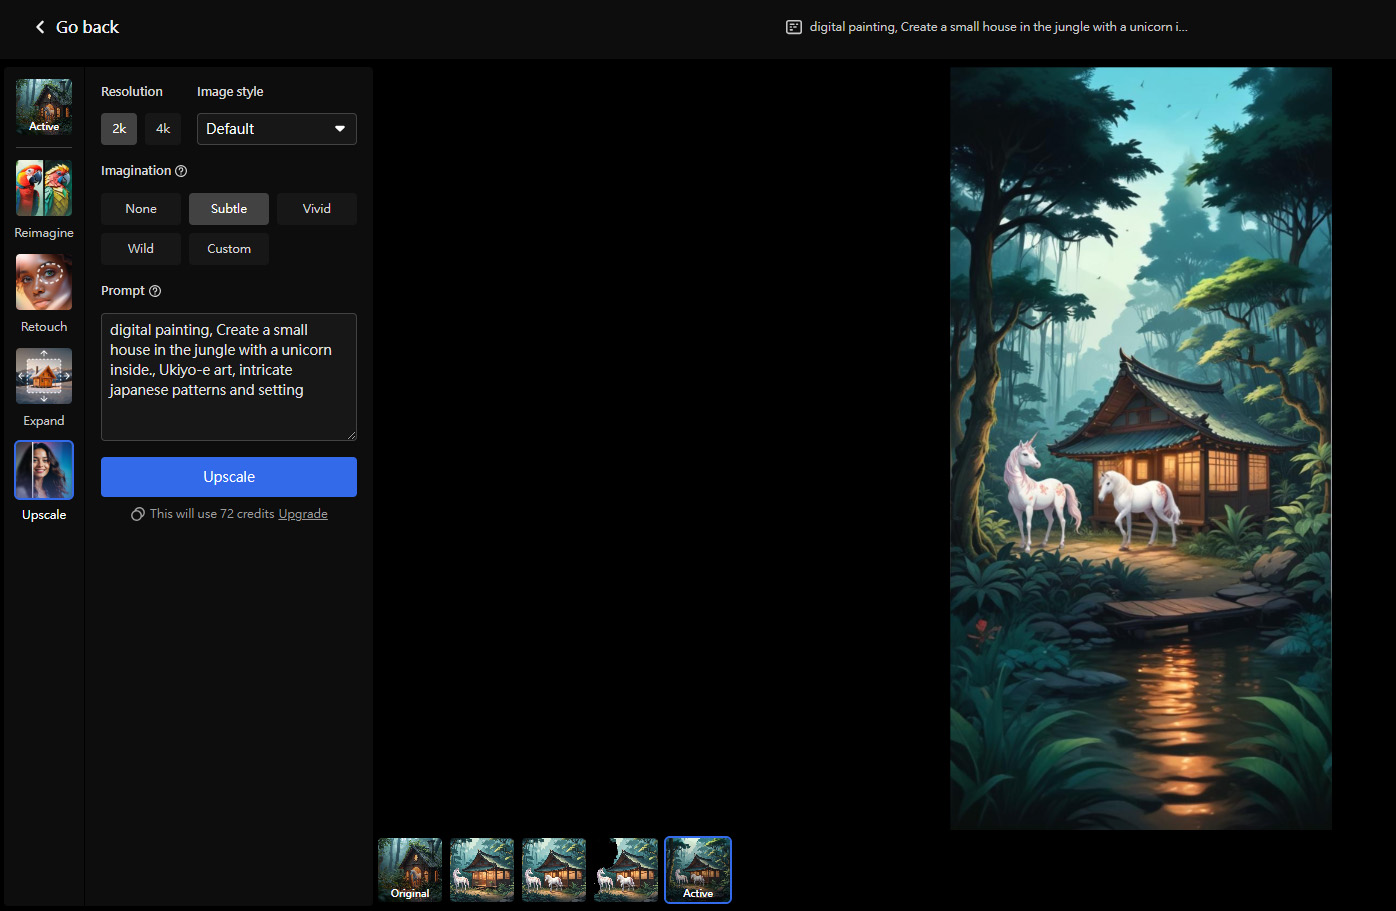Follow the Upgrade credits link
This screenshot has width=1396, height=911.
point(303,514)
